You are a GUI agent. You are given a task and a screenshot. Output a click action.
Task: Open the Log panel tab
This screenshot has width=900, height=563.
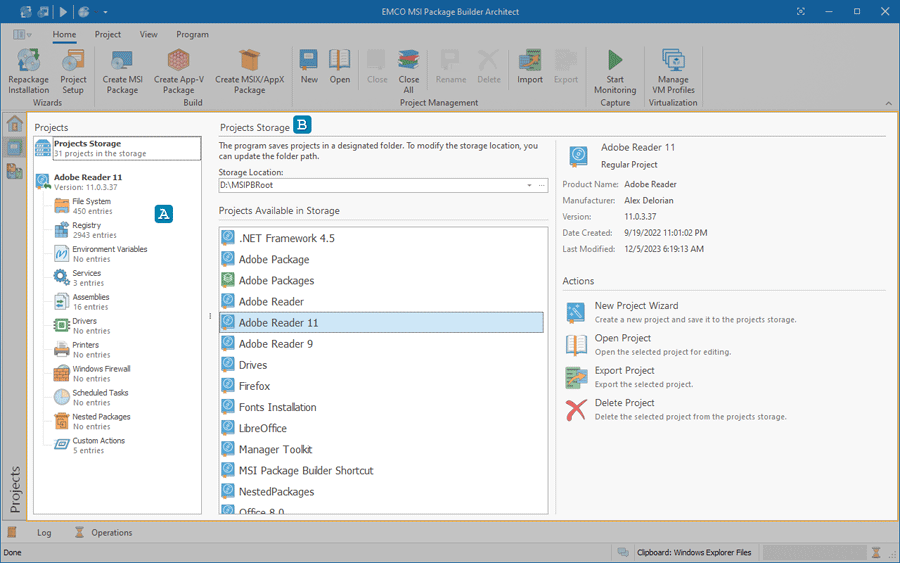44,533
